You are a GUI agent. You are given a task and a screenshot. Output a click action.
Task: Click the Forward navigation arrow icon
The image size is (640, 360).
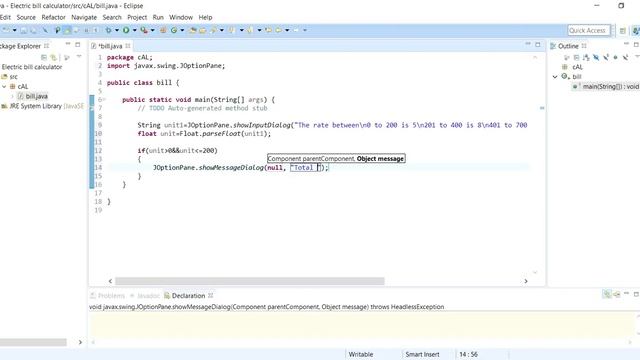click(x=296, y=30)
